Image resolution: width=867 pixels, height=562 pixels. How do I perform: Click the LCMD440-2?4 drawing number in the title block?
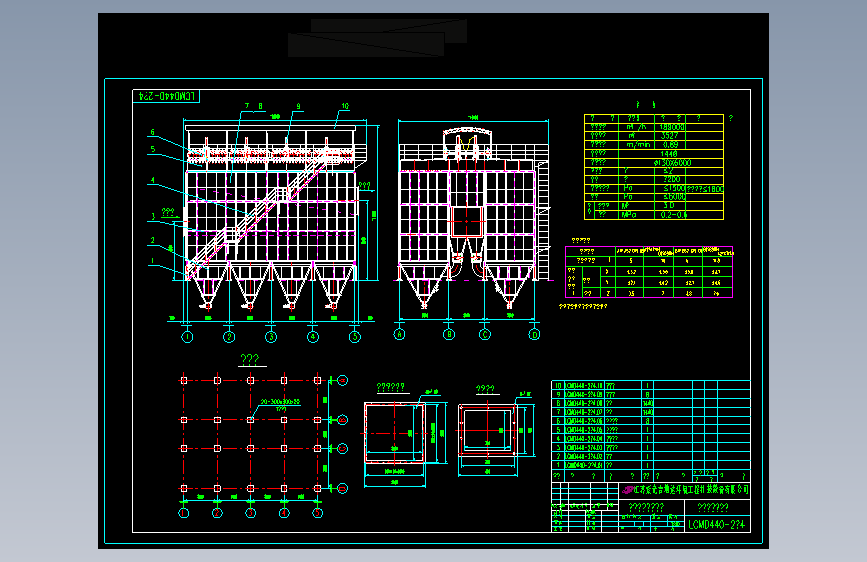[x=717, y=524]
